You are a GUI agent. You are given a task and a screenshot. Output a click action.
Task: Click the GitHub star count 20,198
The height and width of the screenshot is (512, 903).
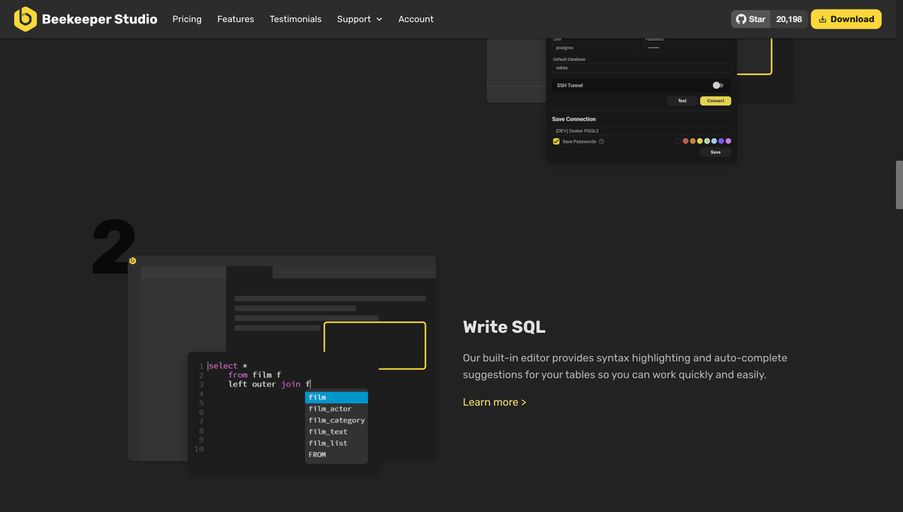789,19
